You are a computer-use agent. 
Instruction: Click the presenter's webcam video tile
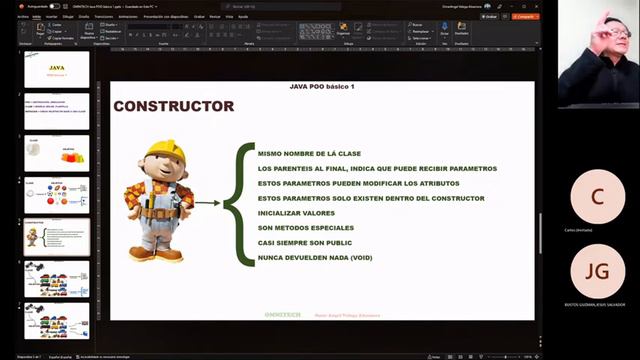coord(599,53)
